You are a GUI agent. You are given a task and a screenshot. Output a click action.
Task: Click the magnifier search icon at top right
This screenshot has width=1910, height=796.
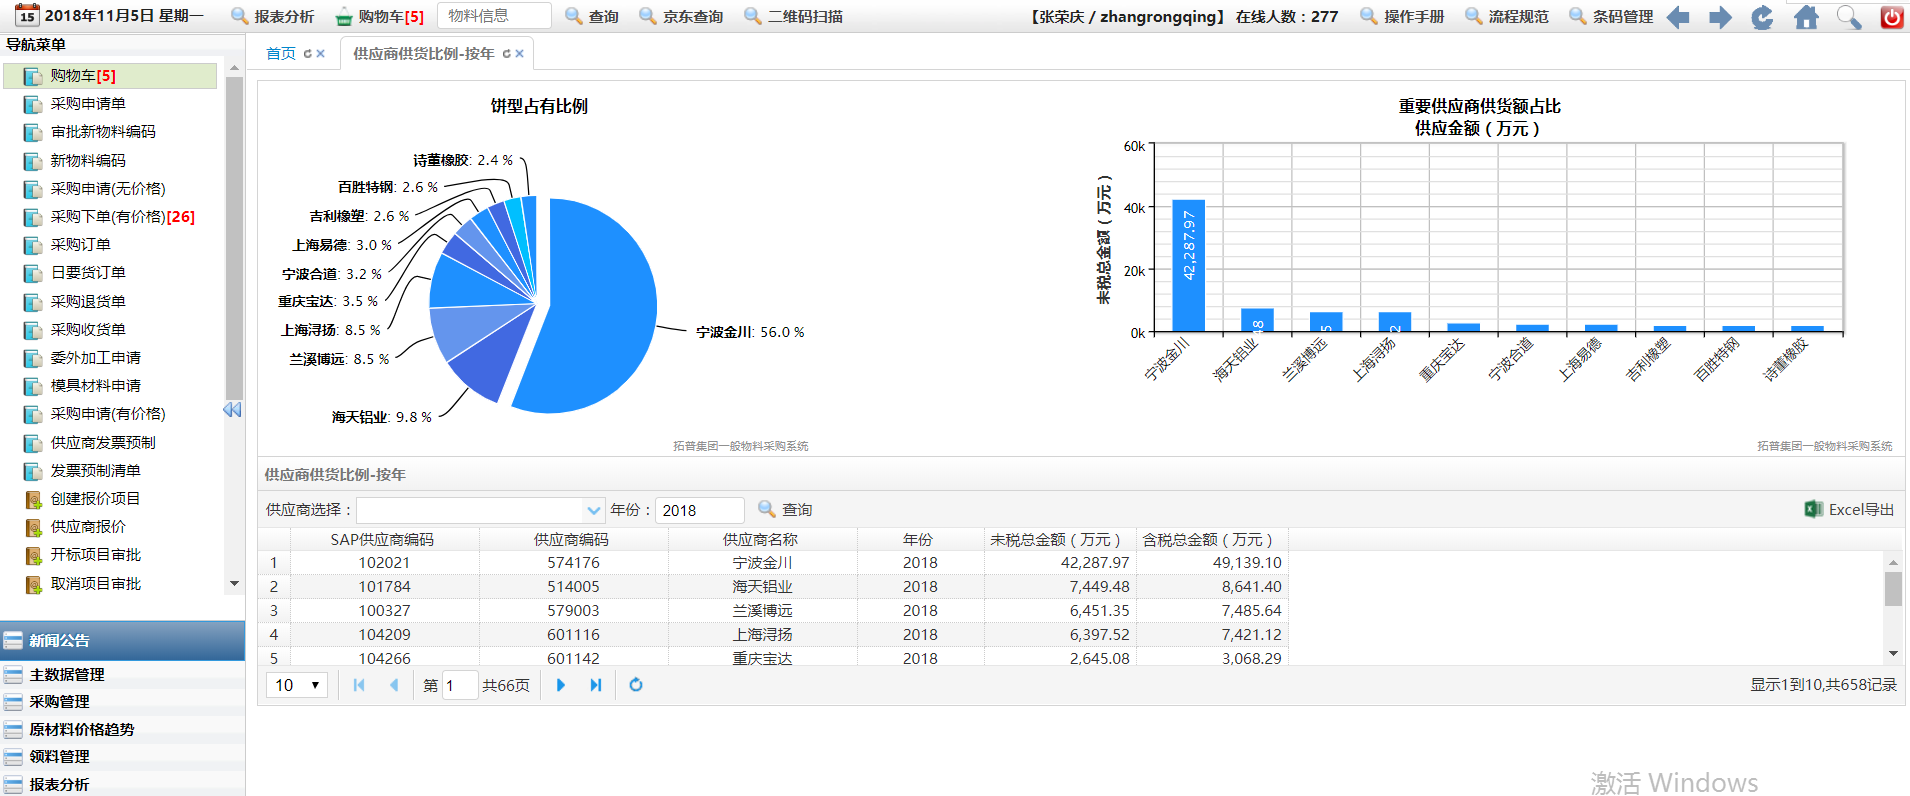(1849, 17)
